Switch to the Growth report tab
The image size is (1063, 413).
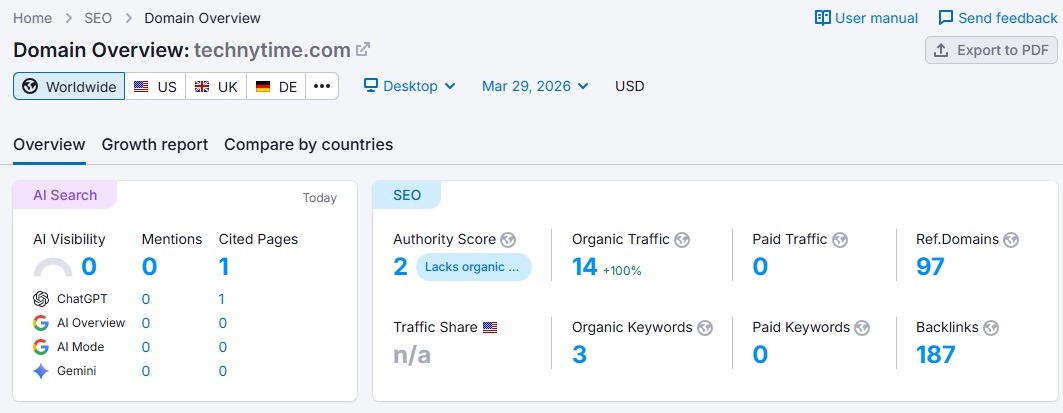point(155,145)
